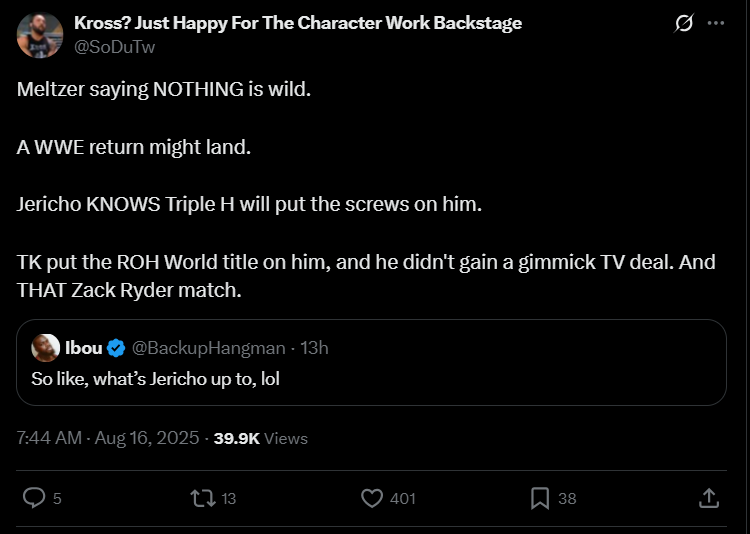Screen dimensions: 750x534
Task: Like the post with the heart icon
Action: click(x=372, y=497)
